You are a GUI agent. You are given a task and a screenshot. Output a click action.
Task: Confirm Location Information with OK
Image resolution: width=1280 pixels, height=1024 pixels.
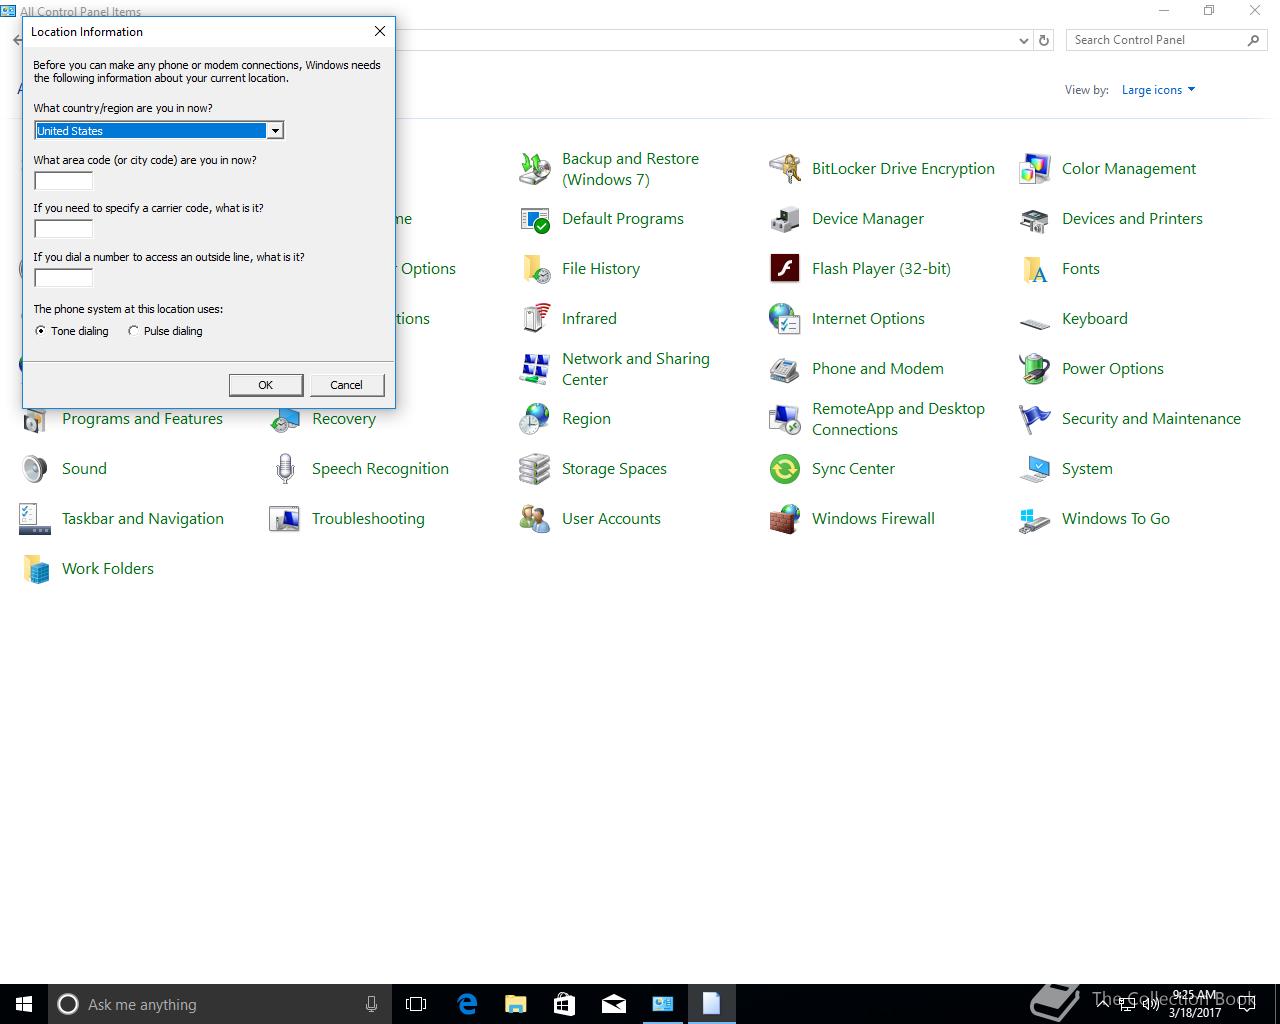click(266, 385)
